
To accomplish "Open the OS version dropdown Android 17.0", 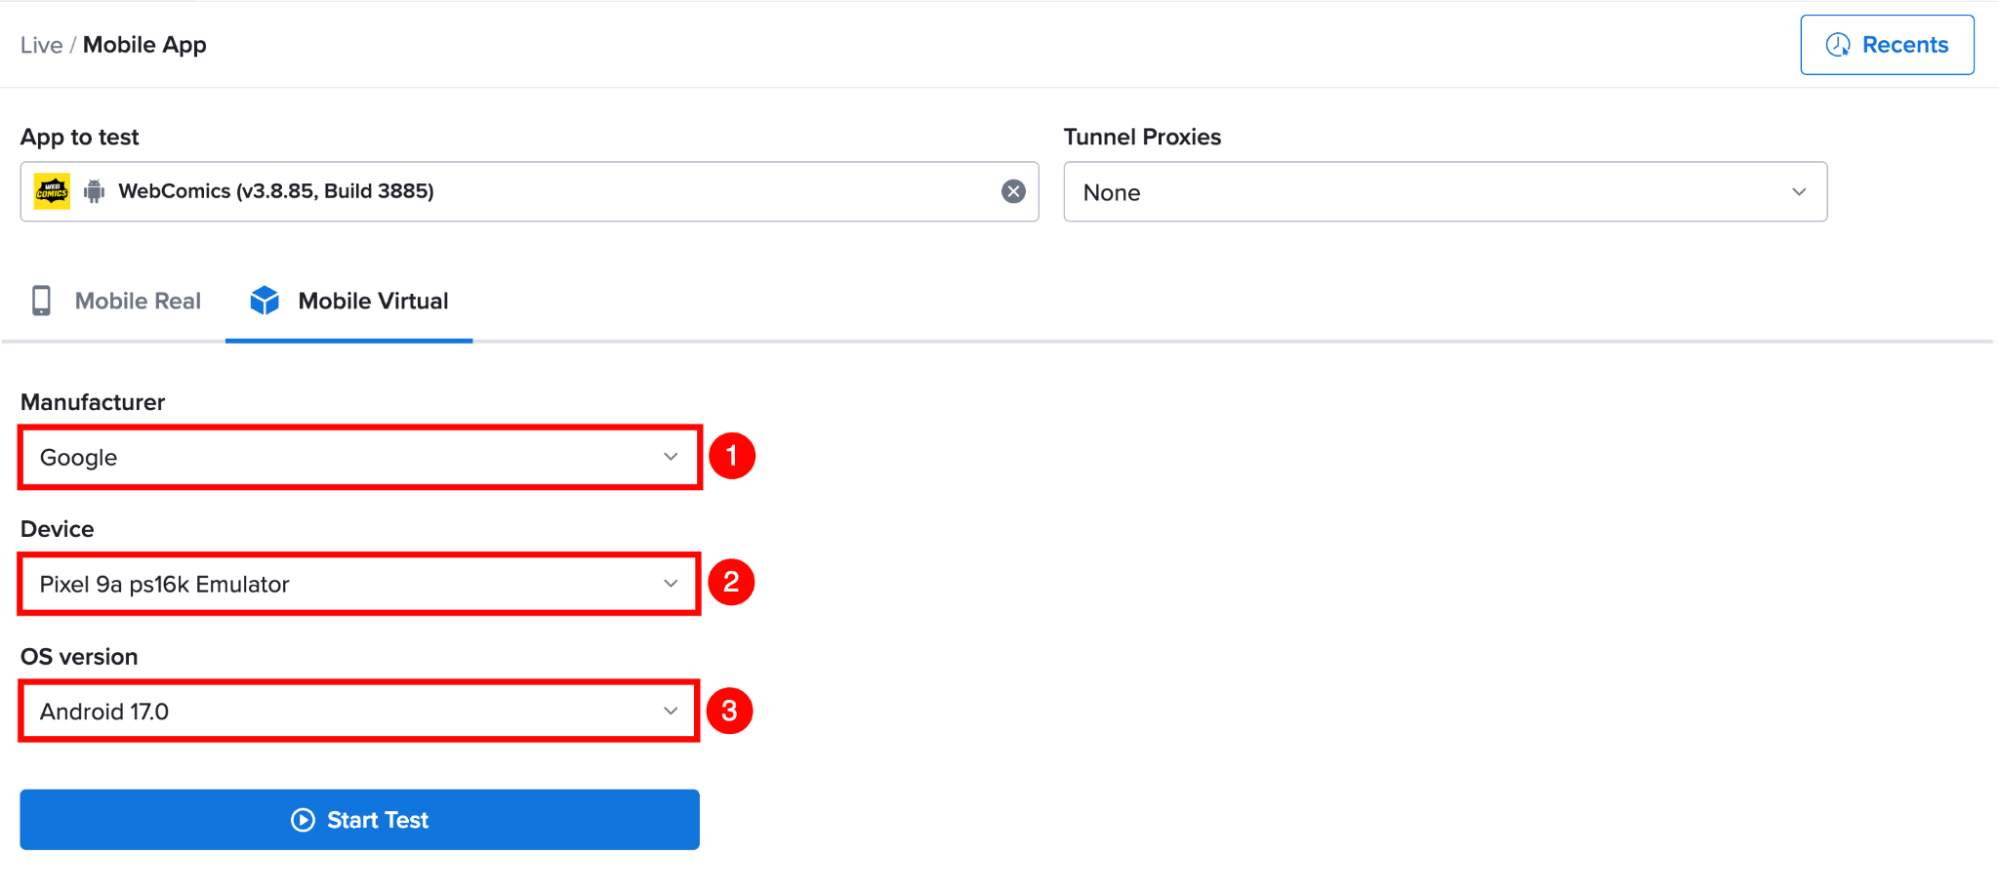I will (359, 711).
